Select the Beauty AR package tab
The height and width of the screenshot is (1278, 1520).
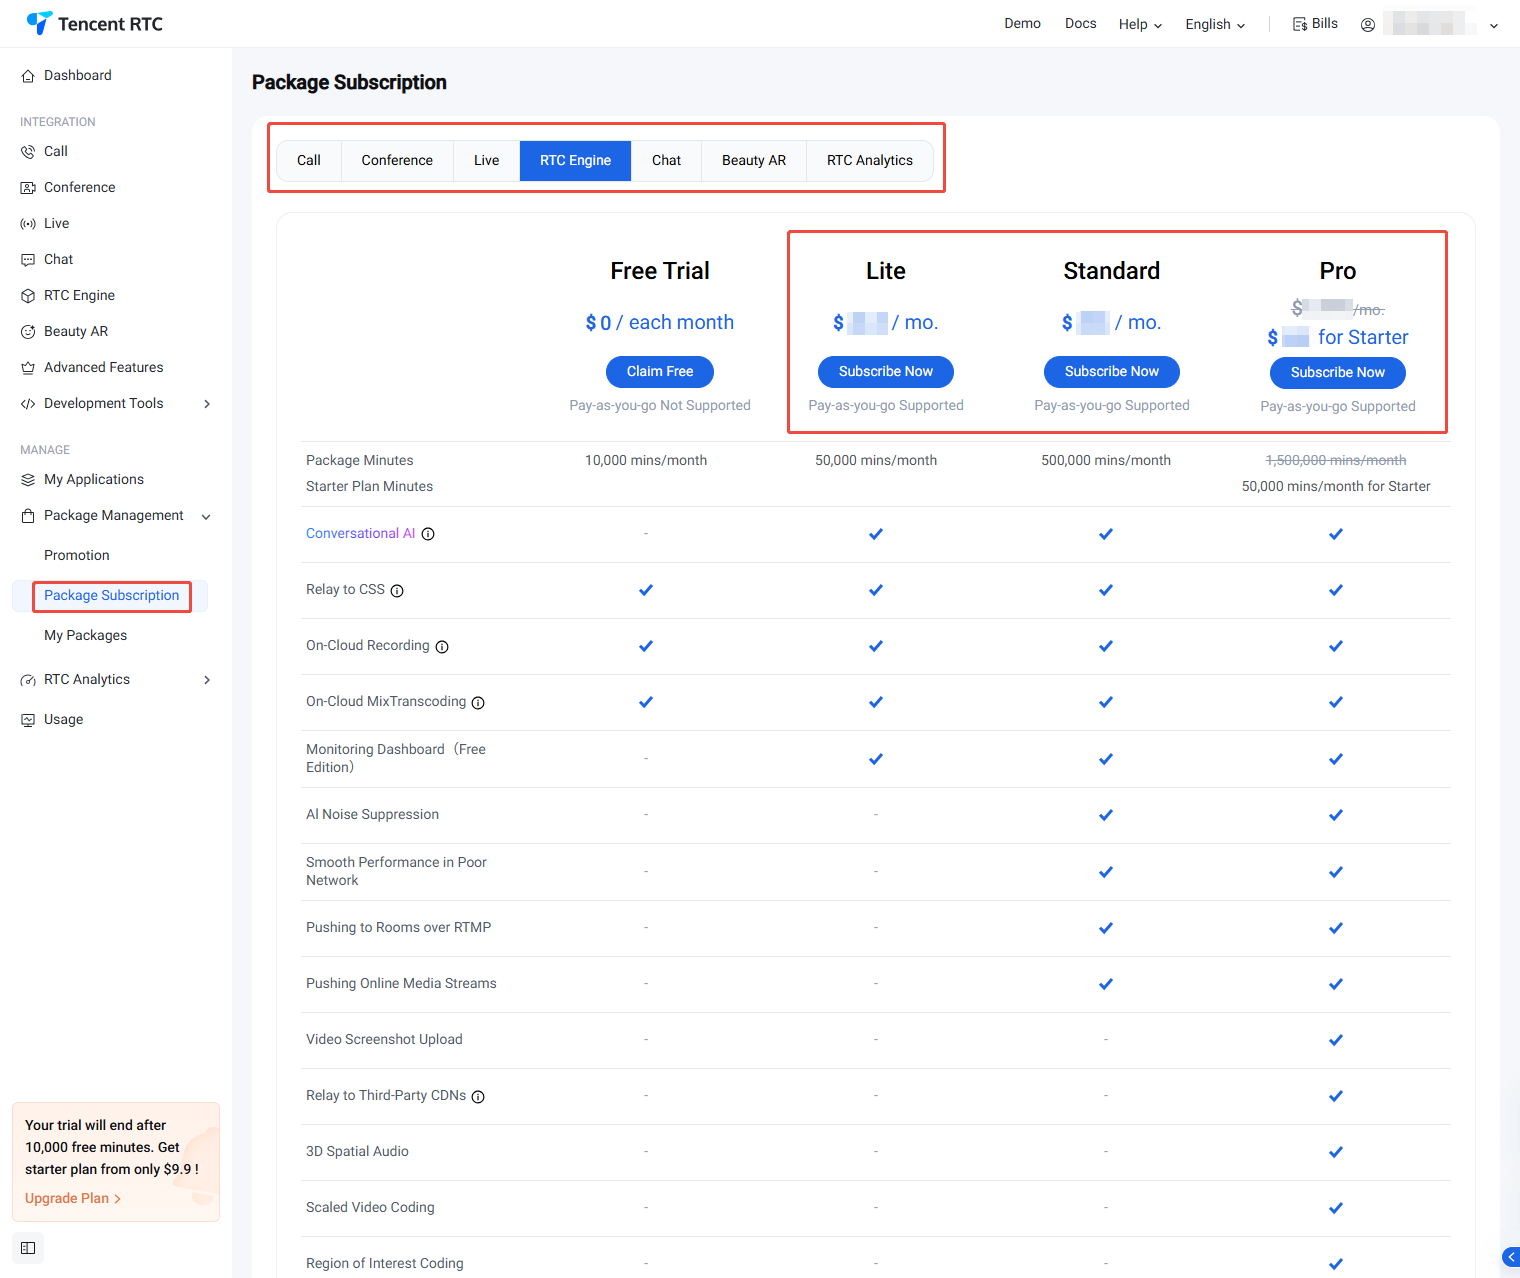click(754, 160)
